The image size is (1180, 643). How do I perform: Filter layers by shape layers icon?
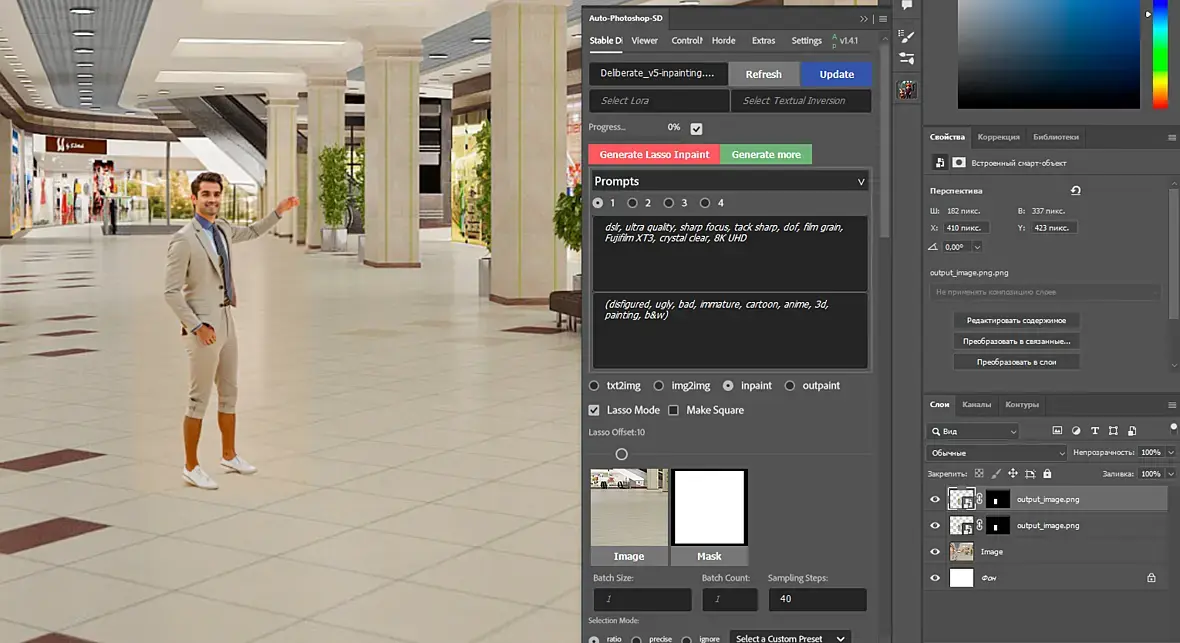pos(1113,431)
